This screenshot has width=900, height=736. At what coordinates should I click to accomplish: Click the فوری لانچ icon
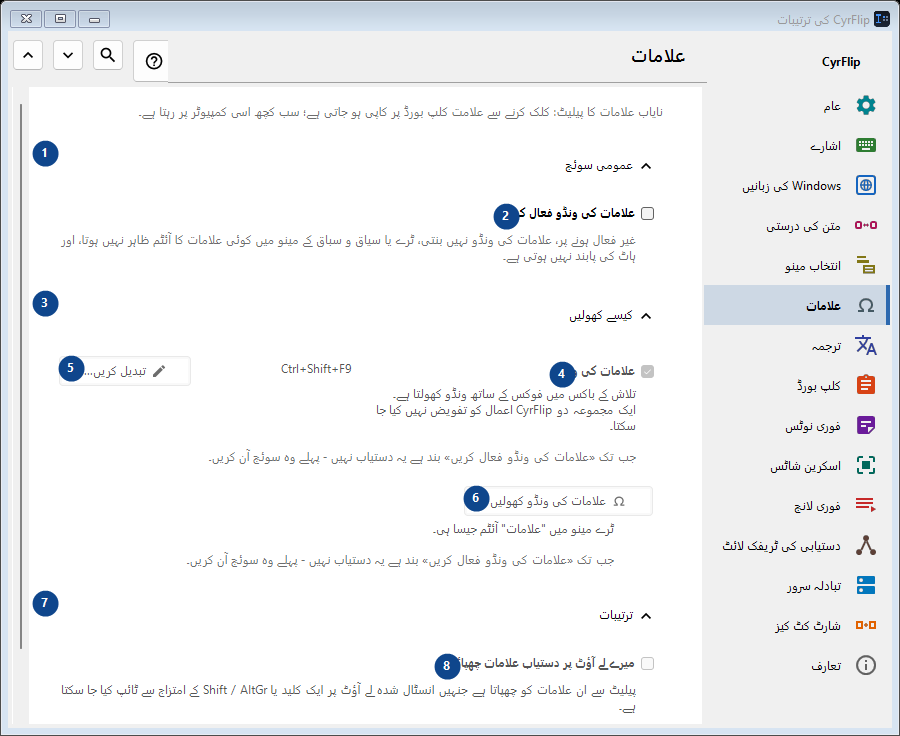click(866, 505)
